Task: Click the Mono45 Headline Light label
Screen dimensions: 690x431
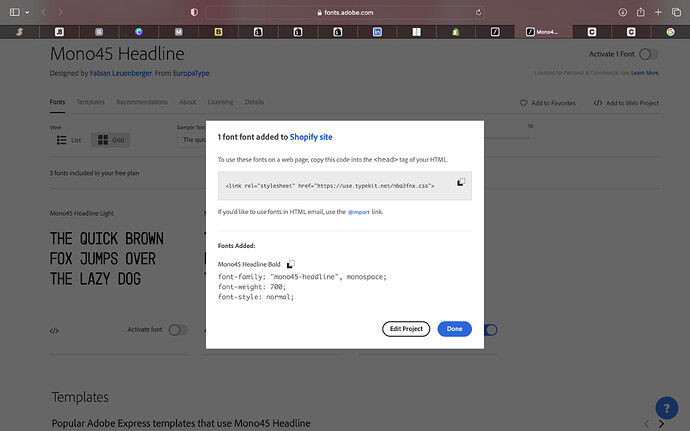Action: coord(82,214)
